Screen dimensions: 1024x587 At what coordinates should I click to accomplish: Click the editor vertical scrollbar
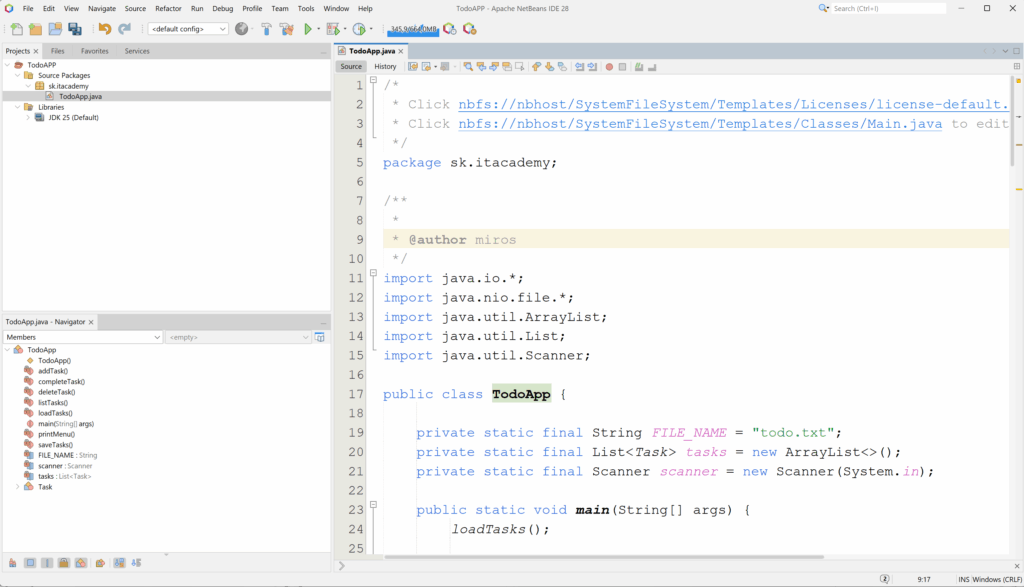click(x=1012, y=121)
